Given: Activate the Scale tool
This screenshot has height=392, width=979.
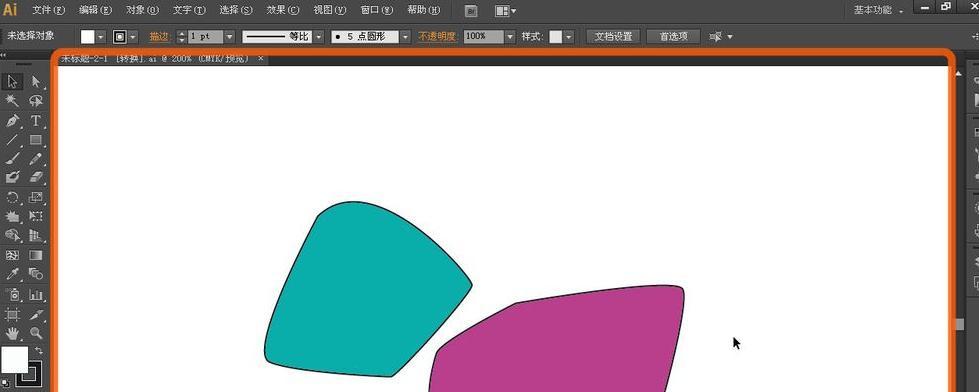Looking at the screenshot, I should 36,197.
